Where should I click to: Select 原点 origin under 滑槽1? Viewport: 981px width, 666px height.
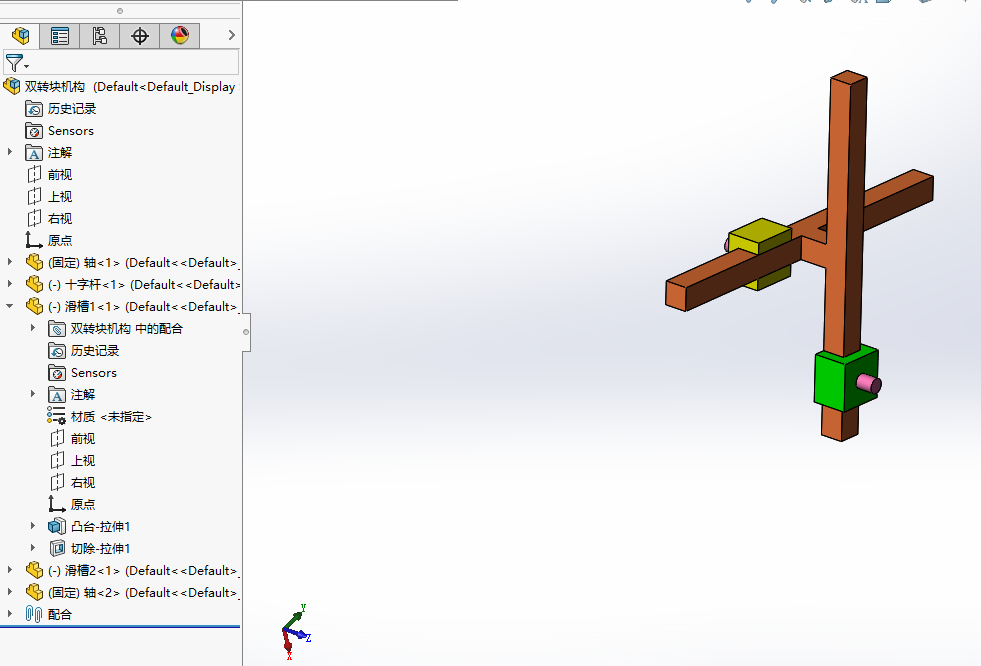pyautogui.click(x=57, y=504)
